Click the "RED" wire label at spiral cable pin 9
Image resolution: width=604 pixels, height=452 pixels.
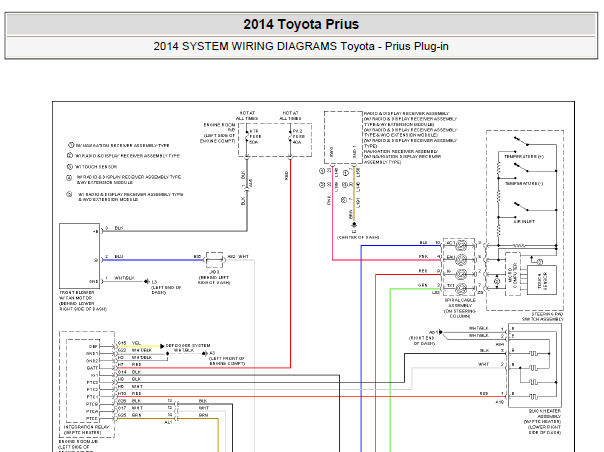click(423, 271)
